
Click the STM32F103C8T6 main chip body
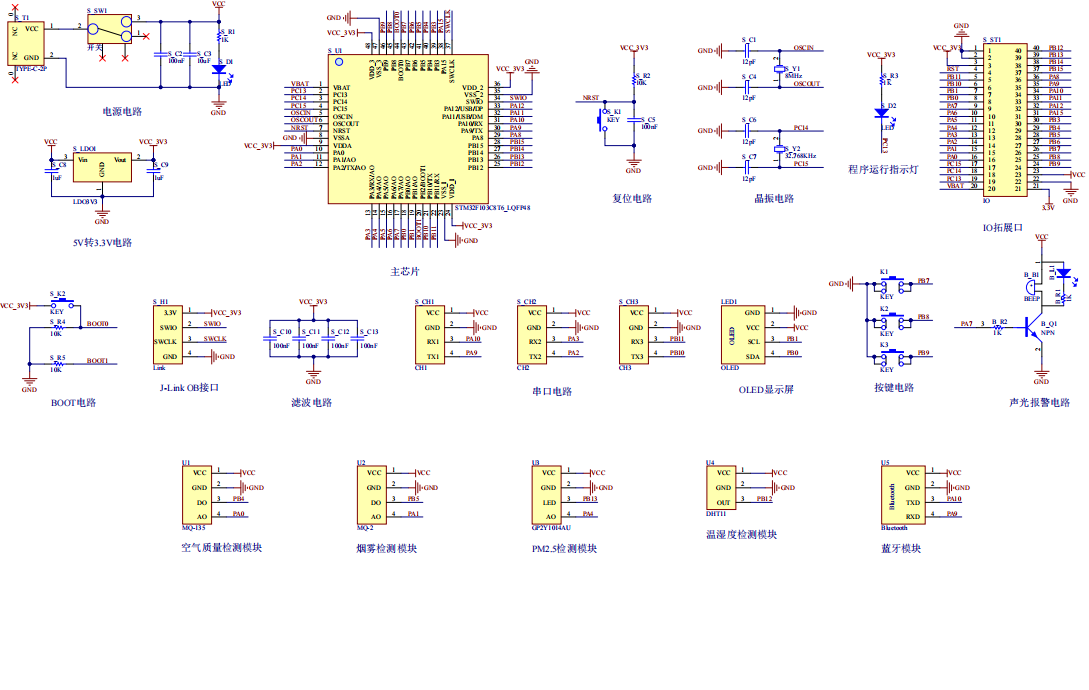tap(408, 129)
